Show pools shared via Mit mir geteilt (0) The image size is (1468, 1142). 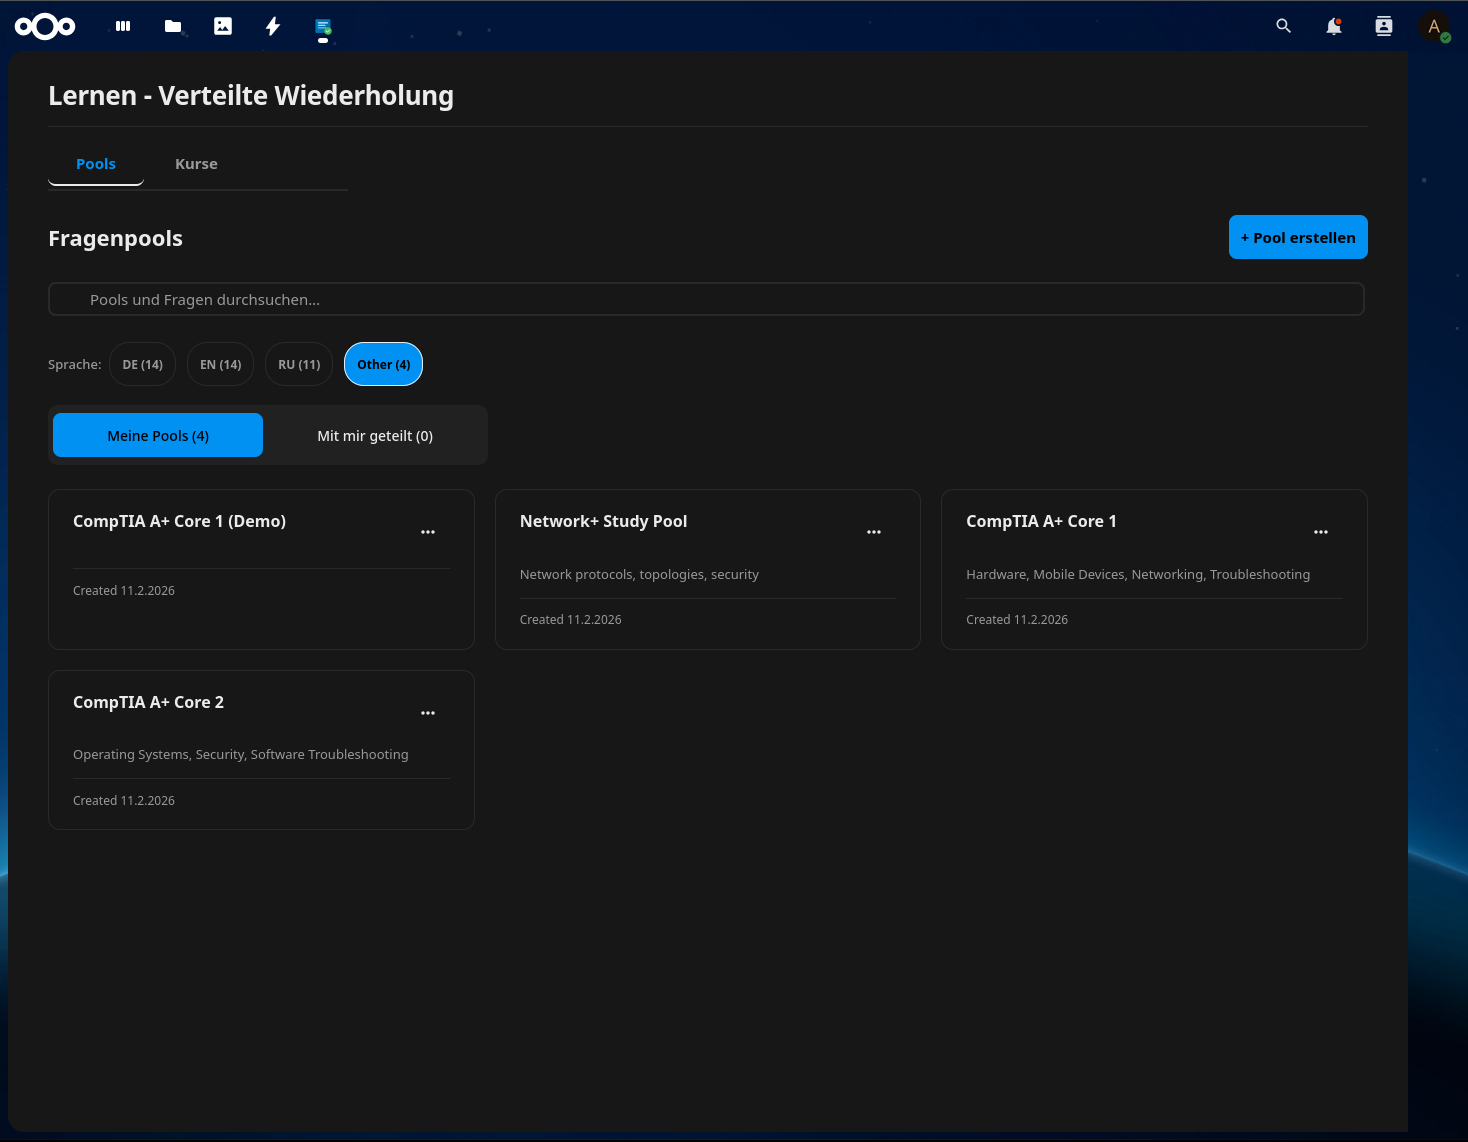374,435
